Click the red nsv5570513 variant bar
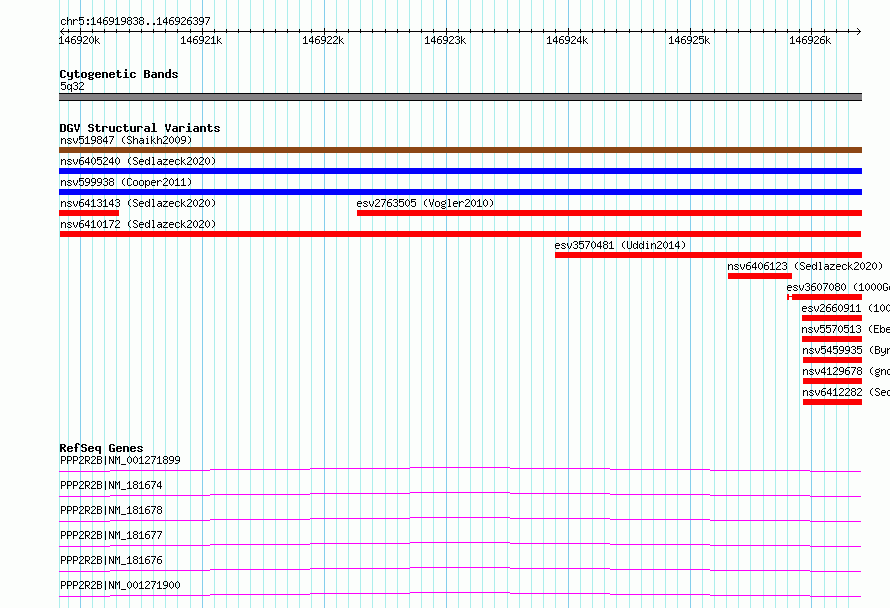The image size is (890, 608). 832,339
